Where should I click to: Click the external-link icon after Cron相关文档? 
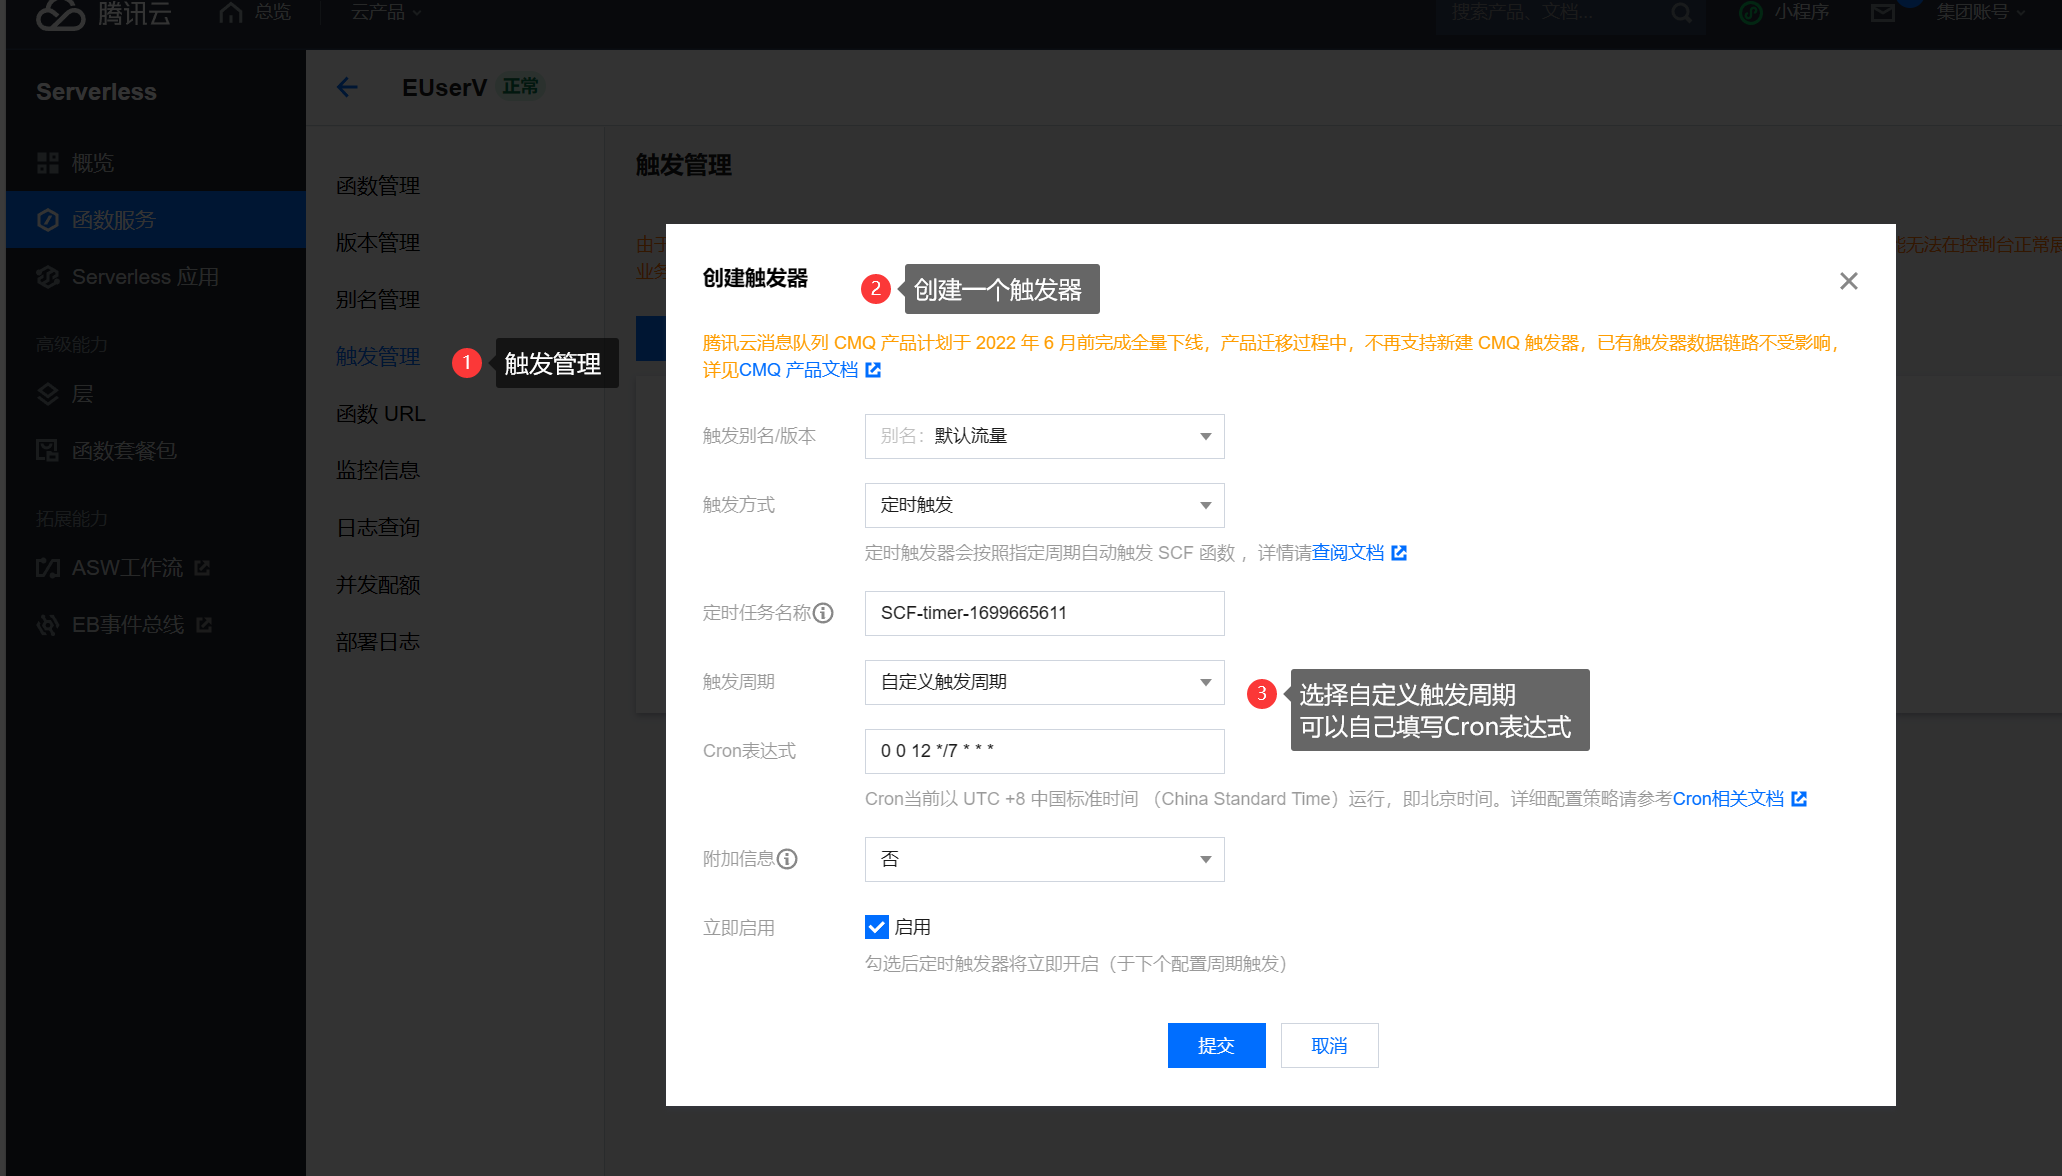pos(1799,799)
